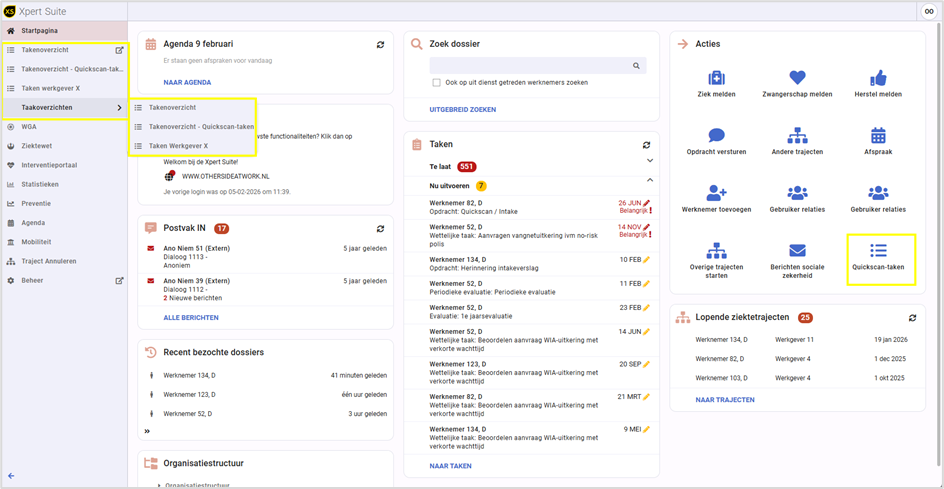
Task: Select Takenoverzicht - Quickscan-taken in flyout submenu
Action: [193, 126]
